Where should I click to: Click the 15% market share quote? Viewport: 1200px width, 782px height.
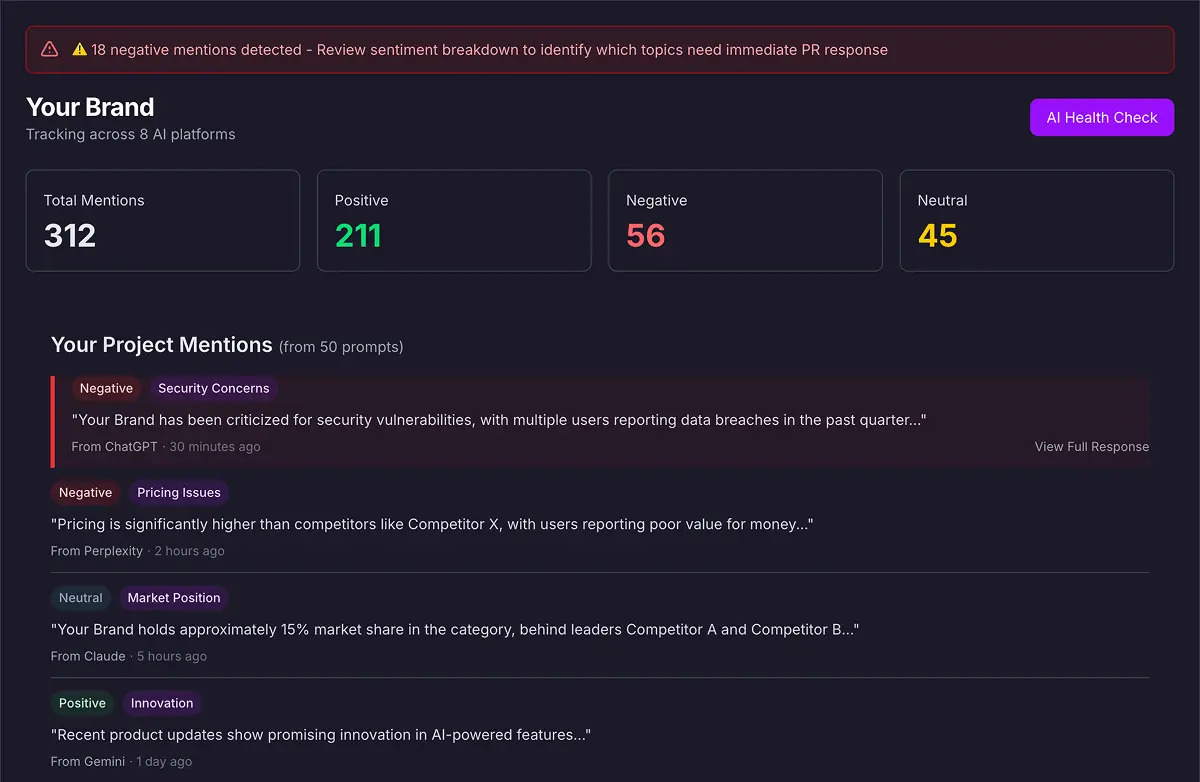[x=455, y=630]
